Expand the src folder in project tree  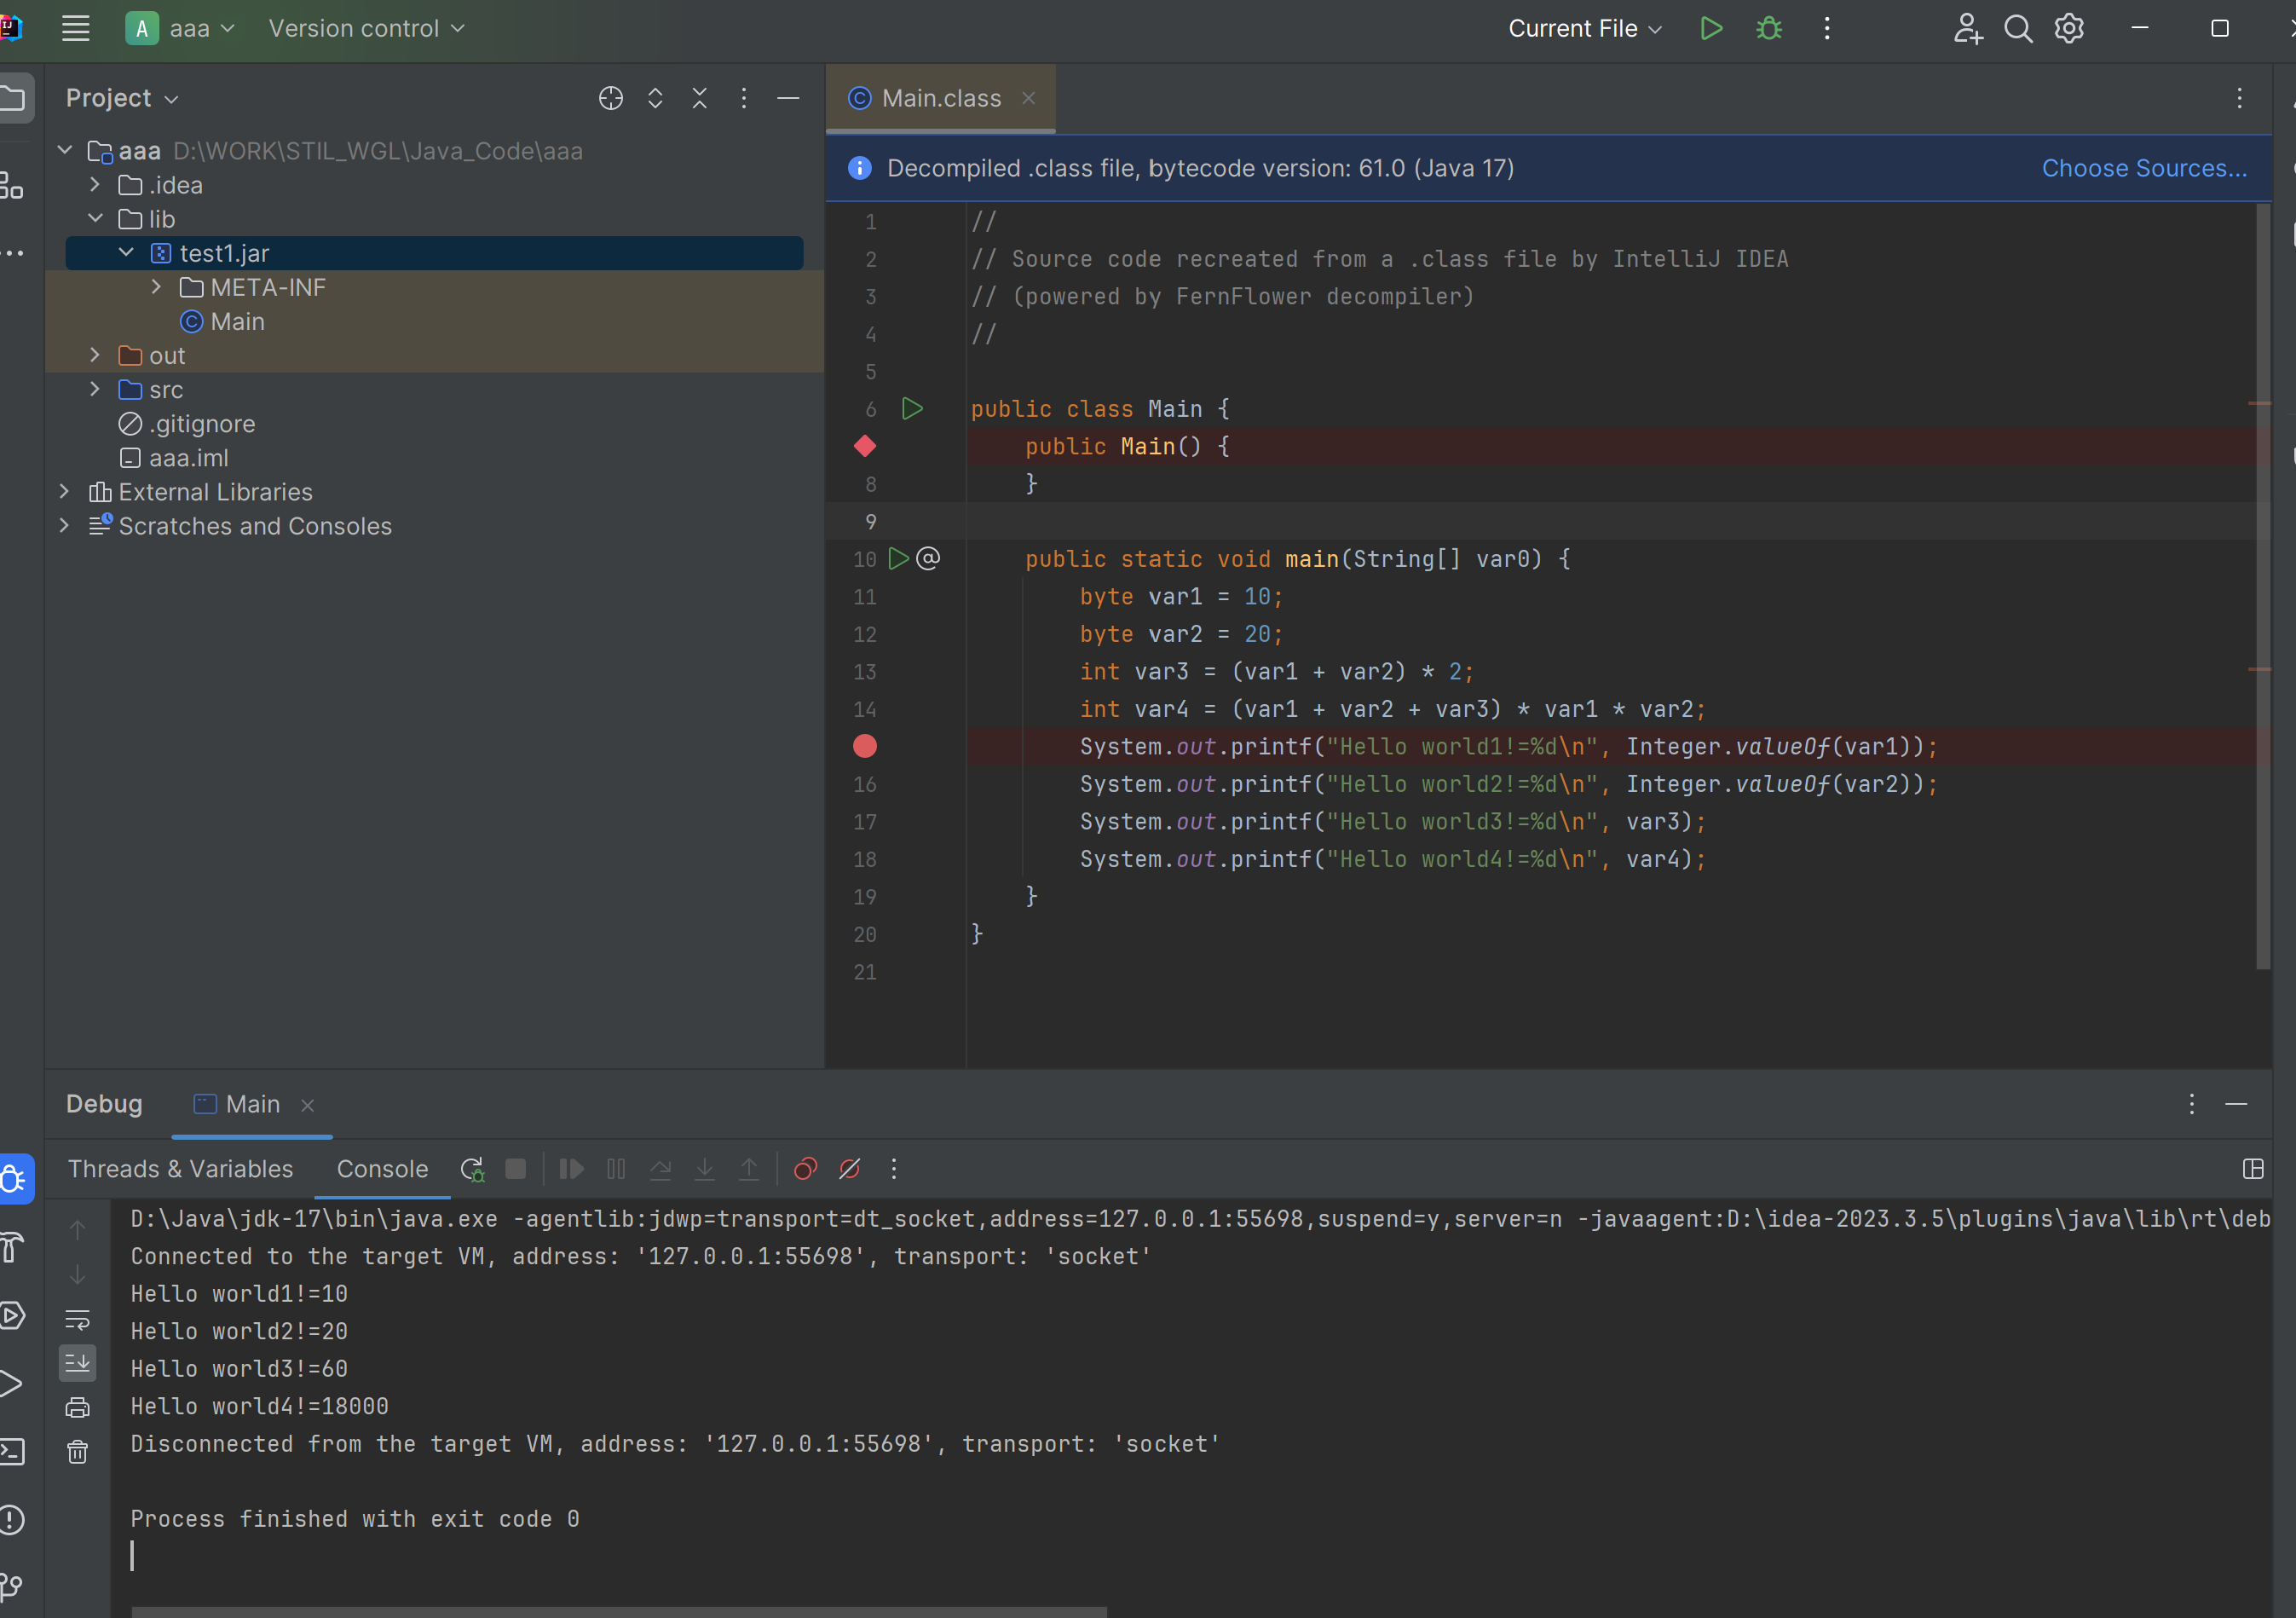pos(95,389)
